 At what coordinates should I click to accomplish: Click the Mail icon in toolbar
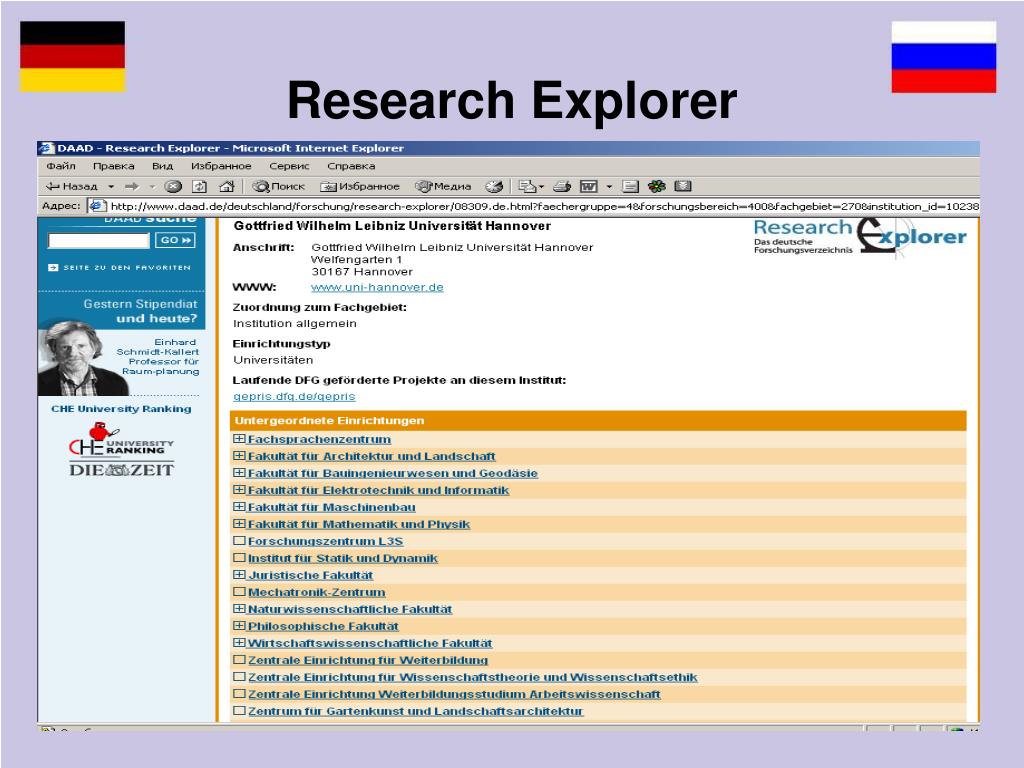coord(526,186)
